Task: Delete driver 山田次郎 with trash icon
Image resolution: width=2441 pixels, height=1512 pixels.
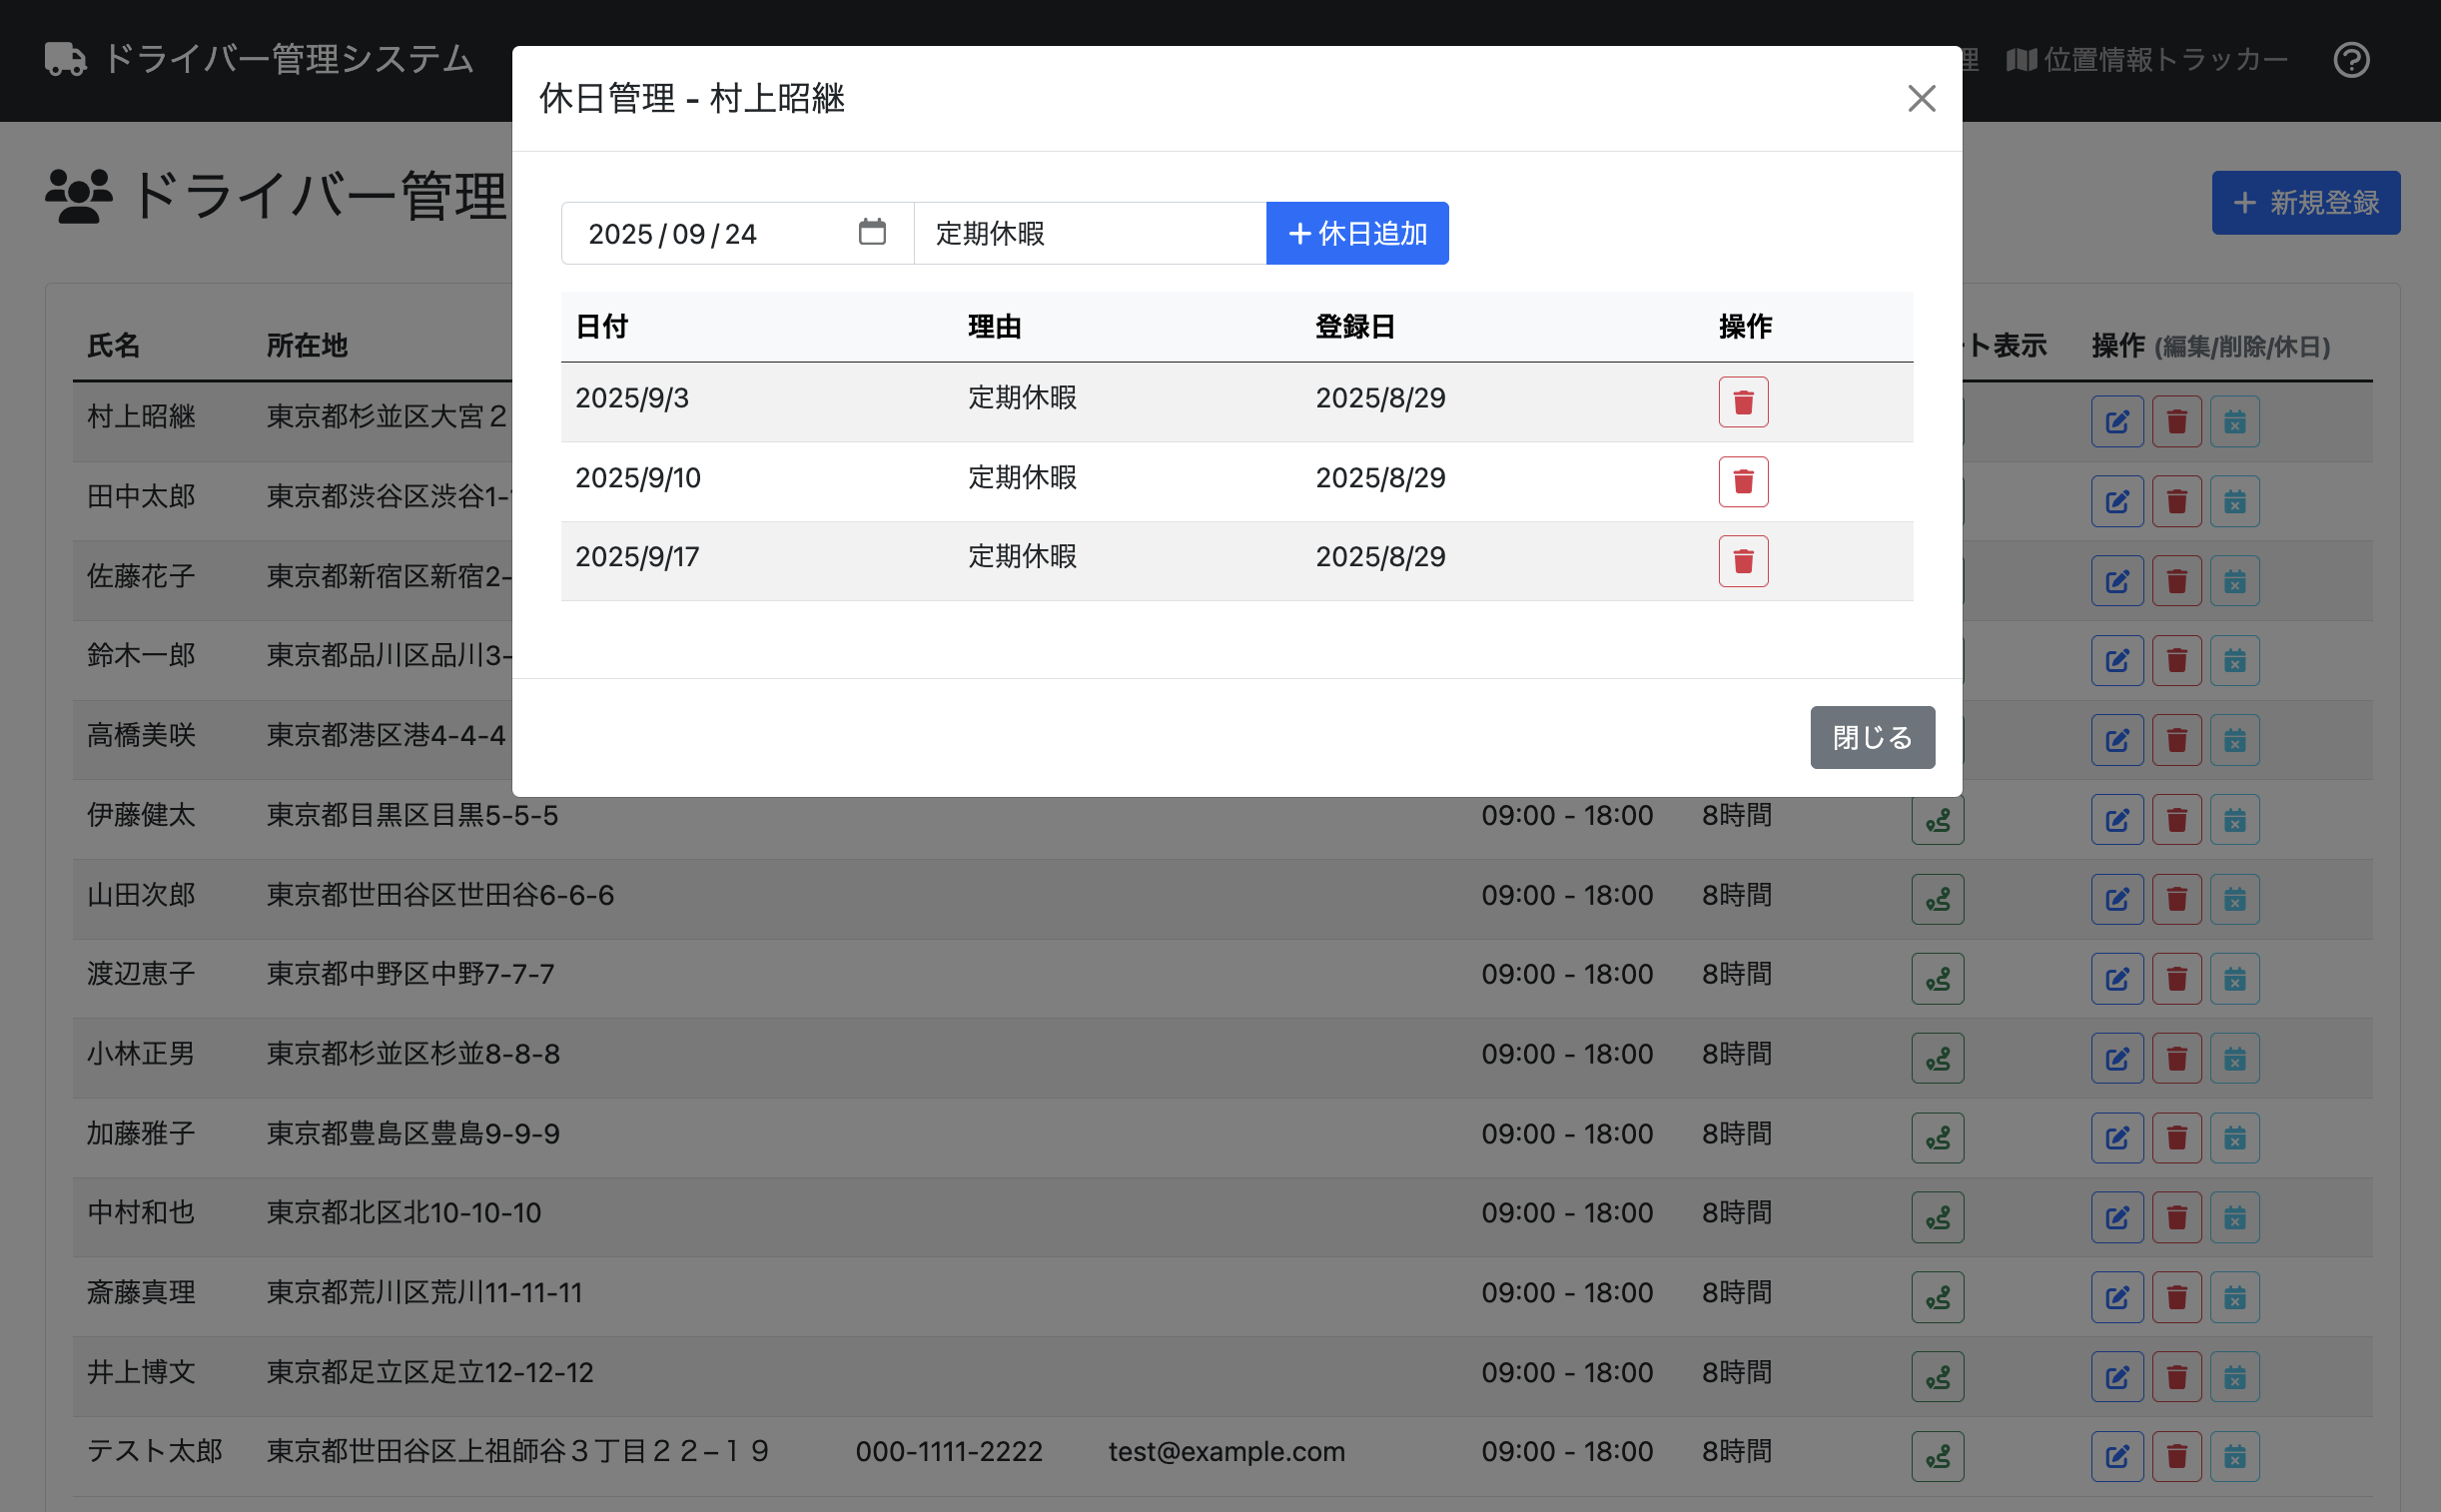Action: pyautogui.click(x=2176, y=899)
